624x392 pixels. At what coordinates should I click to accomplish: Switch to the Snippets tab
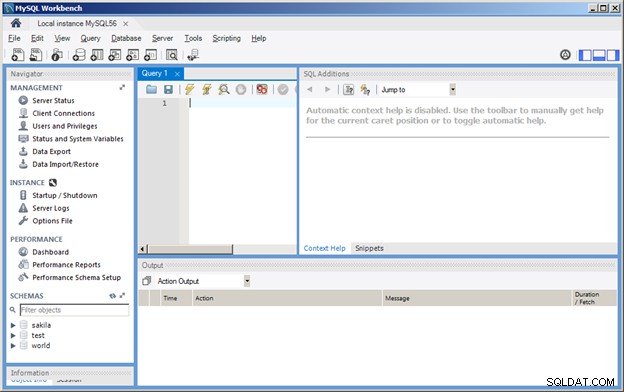369,248
